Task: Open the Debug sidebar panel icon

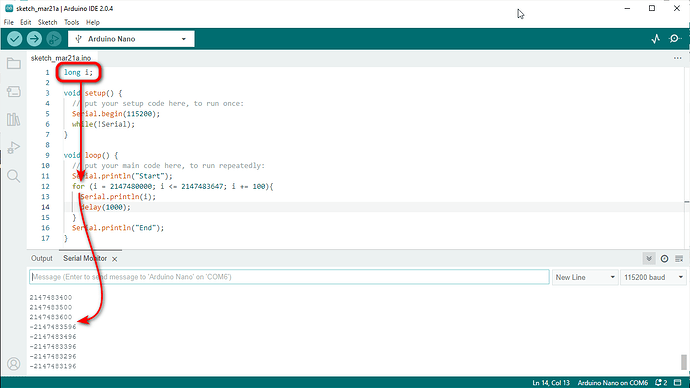Action: (x=14, y=147)
